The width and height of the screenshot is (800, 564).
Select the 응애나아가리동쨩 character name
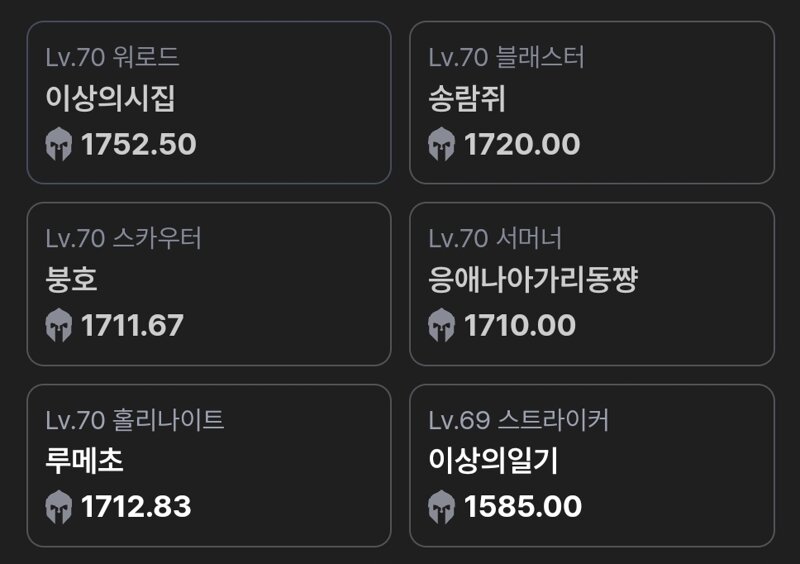click(x=533, y=279)
